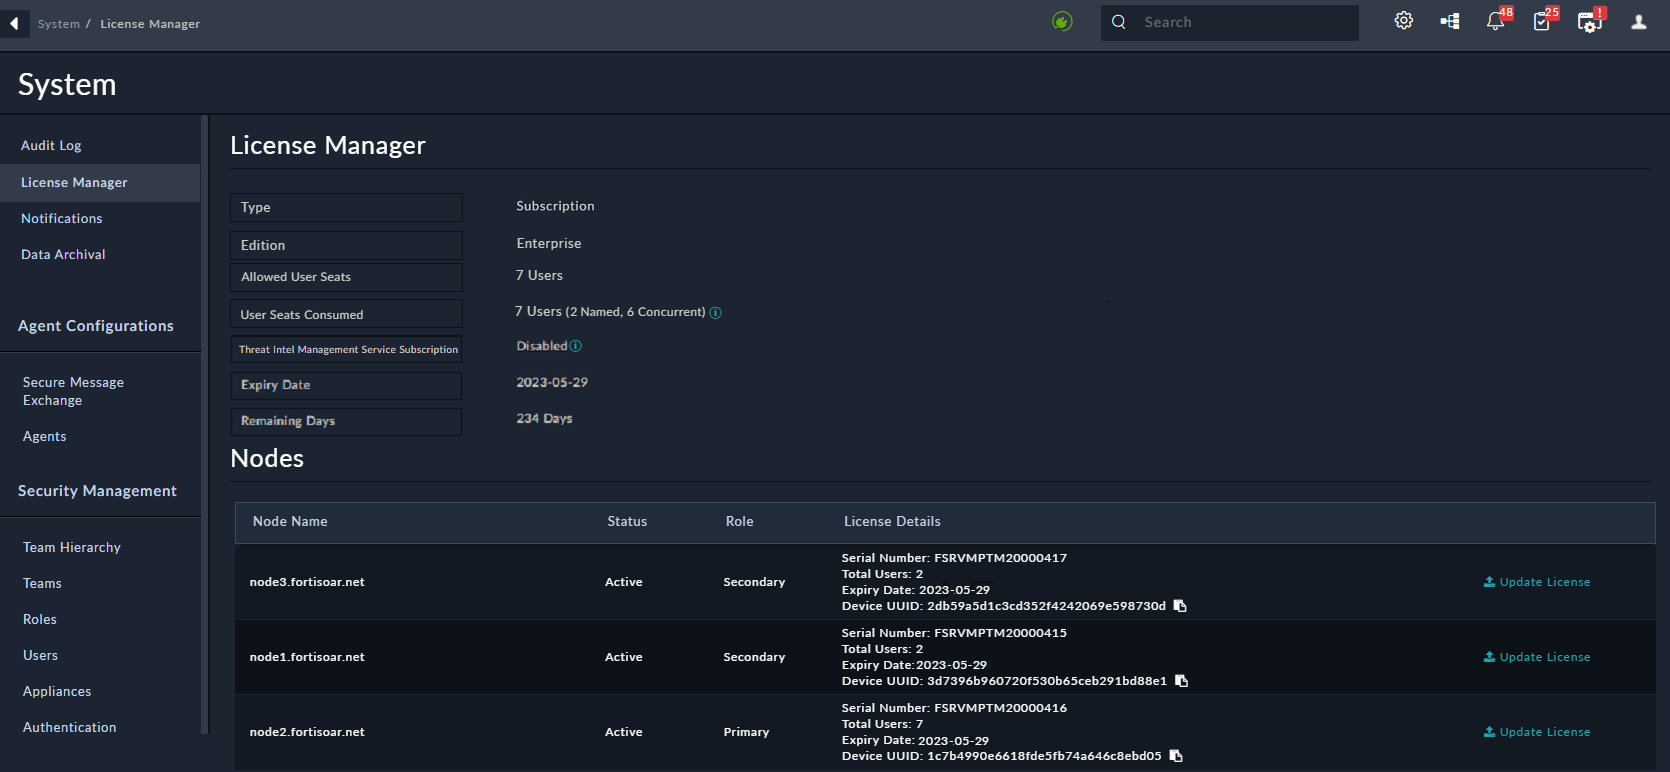Copy Device UUID for node1.fortisoar.net
Viewport: 1670px width, 772px height.
click(1181, 681)
